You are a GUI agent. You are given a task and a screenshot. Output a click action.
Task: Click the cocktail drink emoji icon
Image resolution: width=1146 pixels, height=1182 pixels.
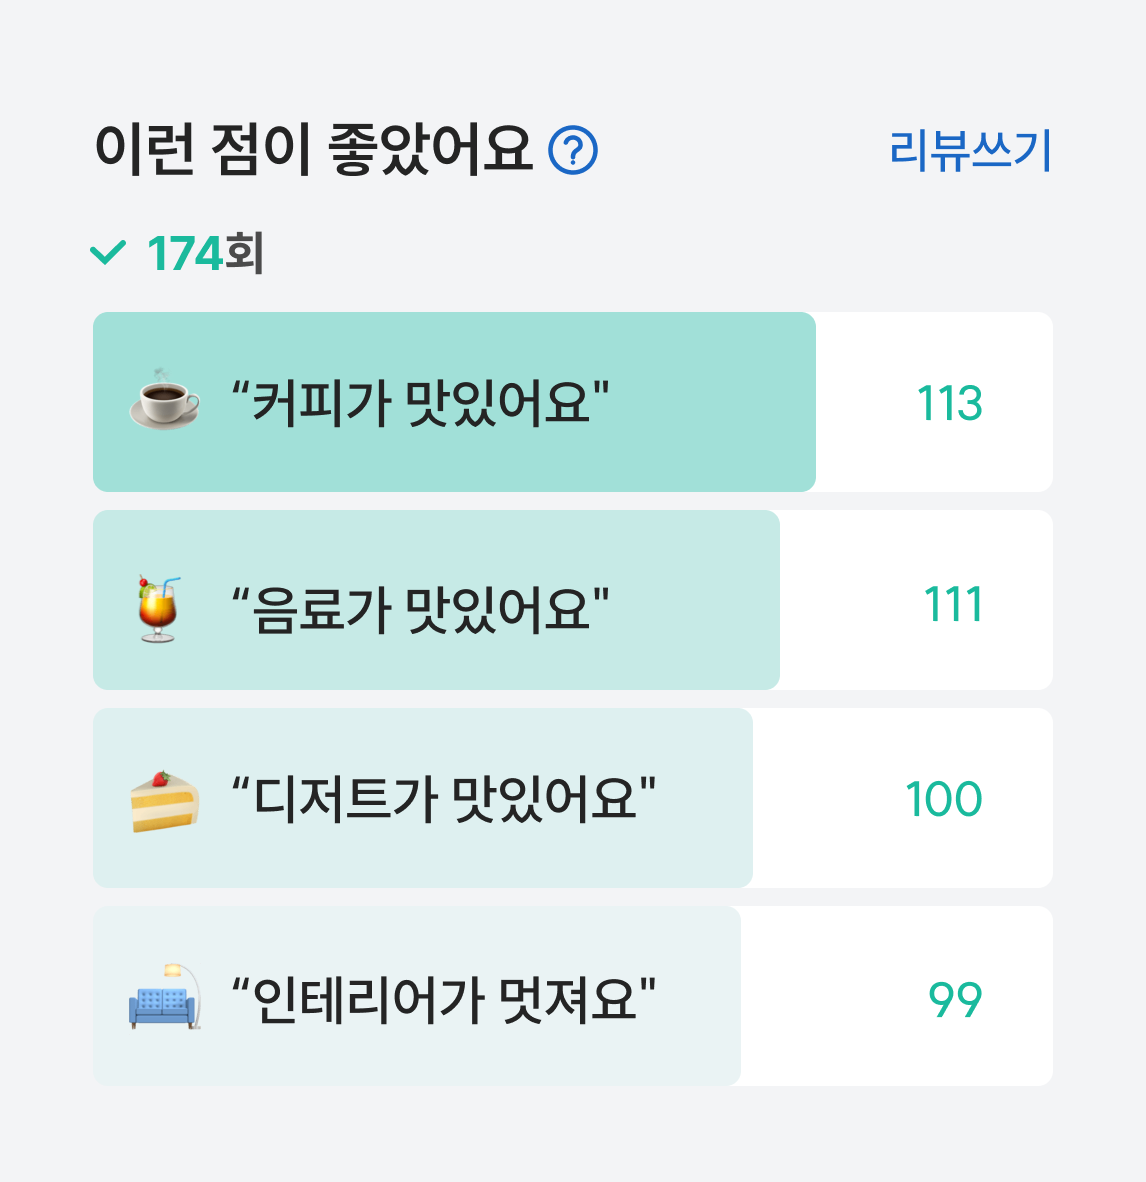158,608
